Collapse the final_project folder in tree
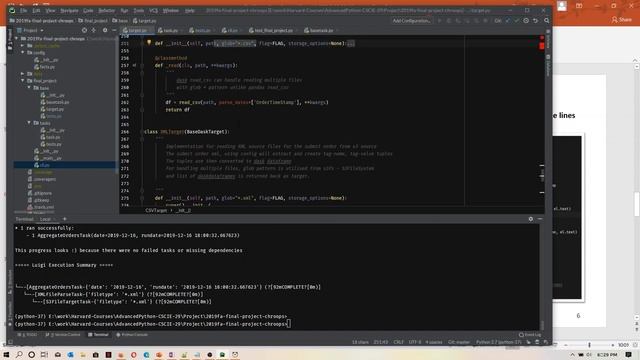Screen dimensions: 640x360 click(x=23, y=81)
